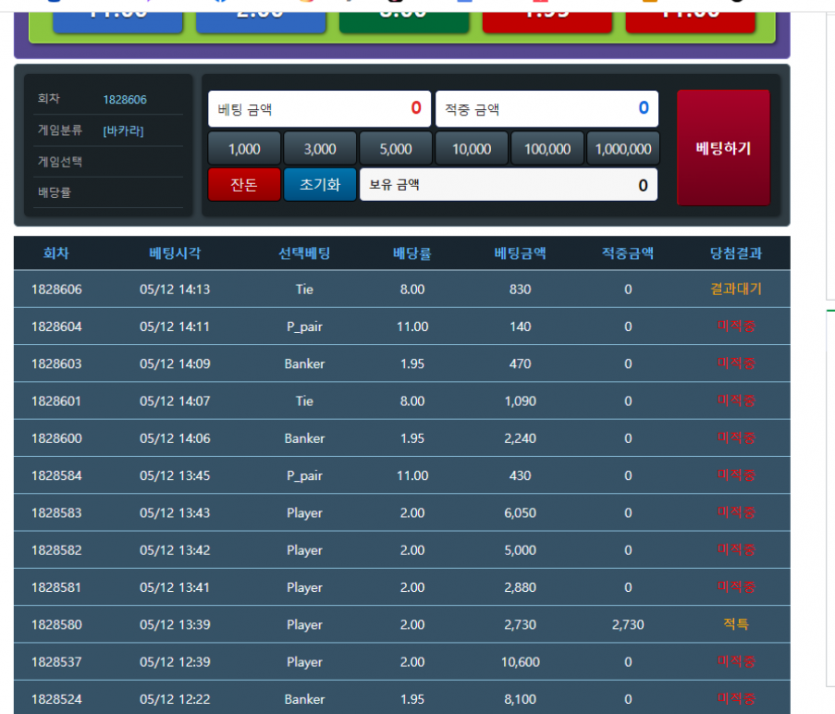
Task: Click 결과대기 status for round 1828606
Action: click(736, 289)
